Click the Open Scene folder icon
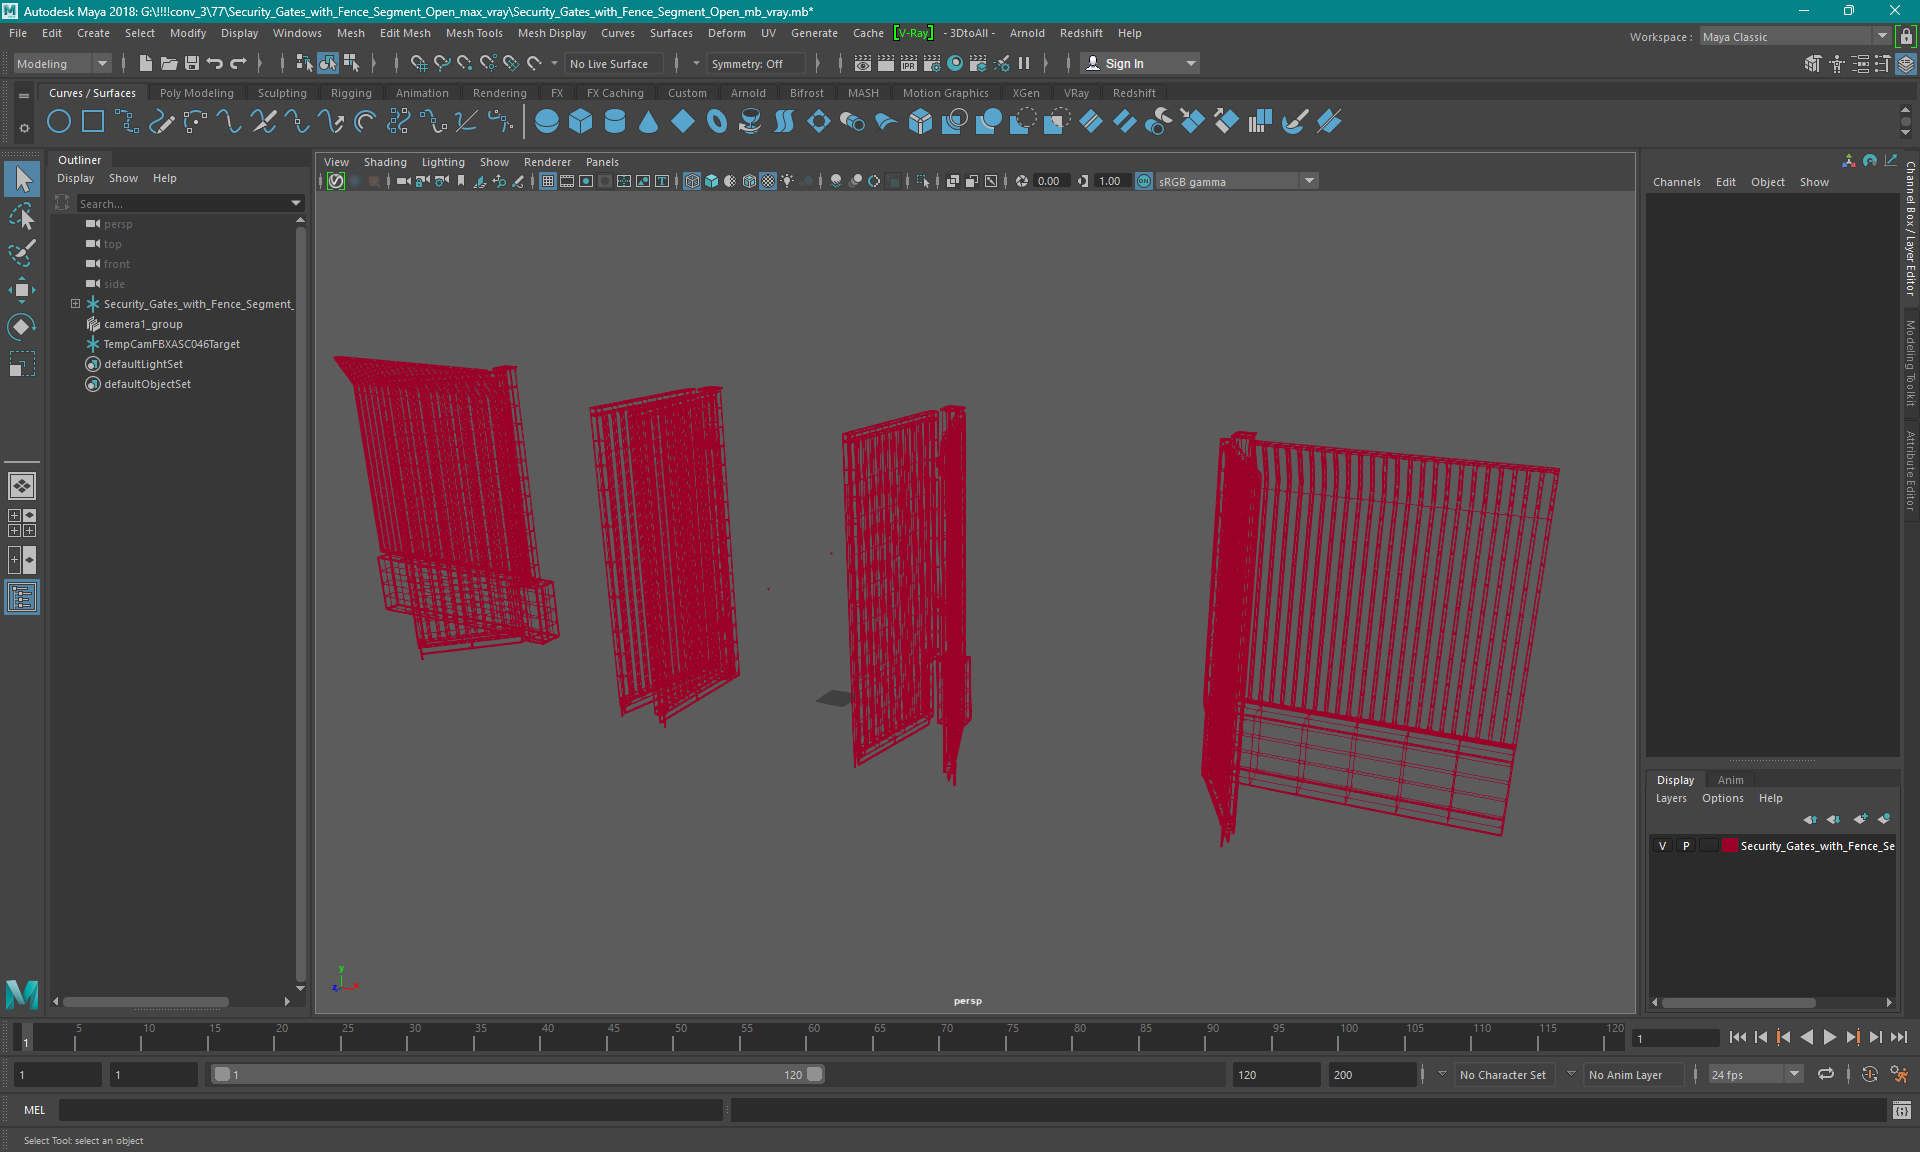1920x1152 pixels. pos(169,64)
